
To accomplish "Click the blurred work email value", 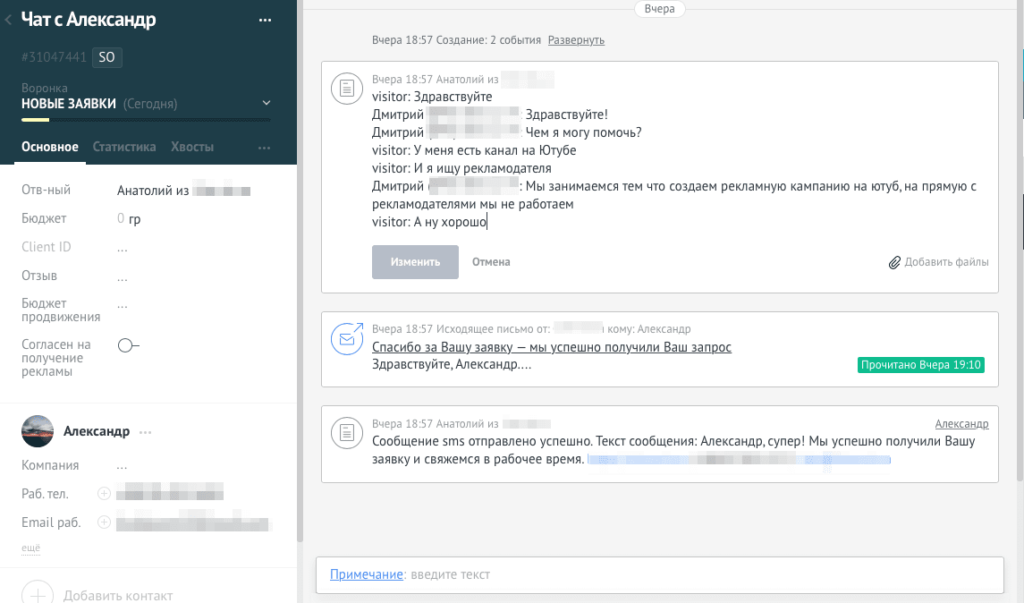I will pyautogui.click(x=193, y=524).
